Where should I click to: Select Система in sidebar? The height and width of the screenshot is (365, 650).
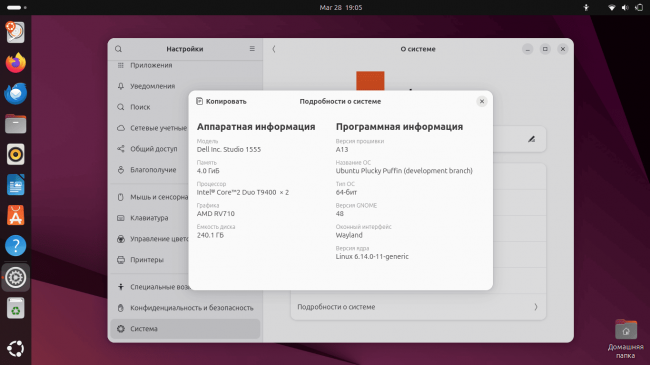[x=185, y=328]
